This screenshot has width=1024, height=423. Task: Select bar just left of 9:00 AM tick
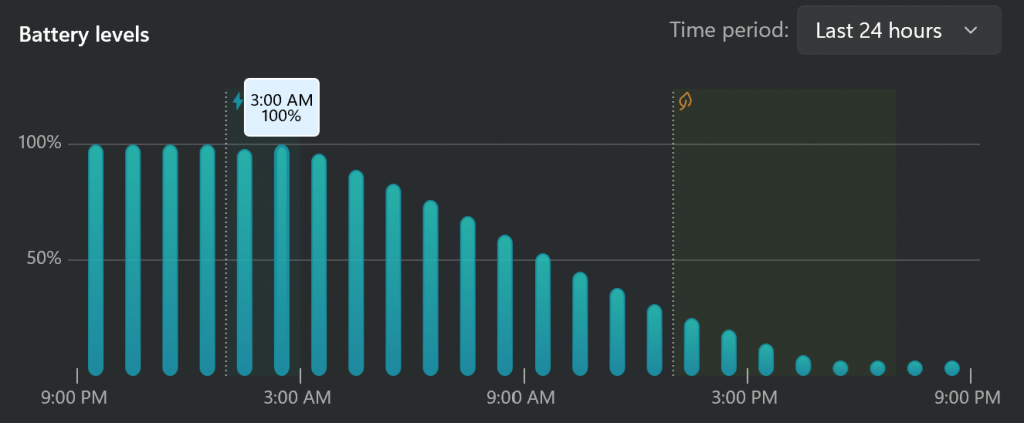505,306
